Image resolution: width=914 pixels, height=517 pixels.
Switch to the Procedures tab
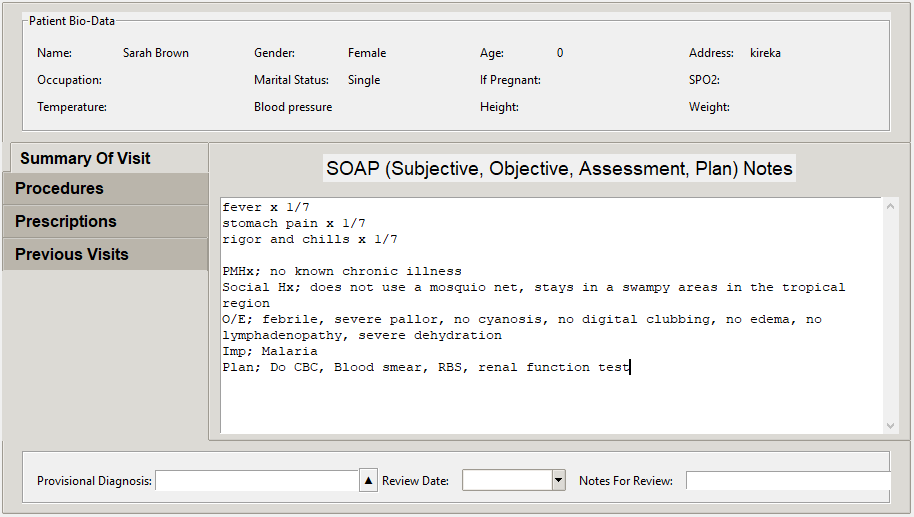106,188
